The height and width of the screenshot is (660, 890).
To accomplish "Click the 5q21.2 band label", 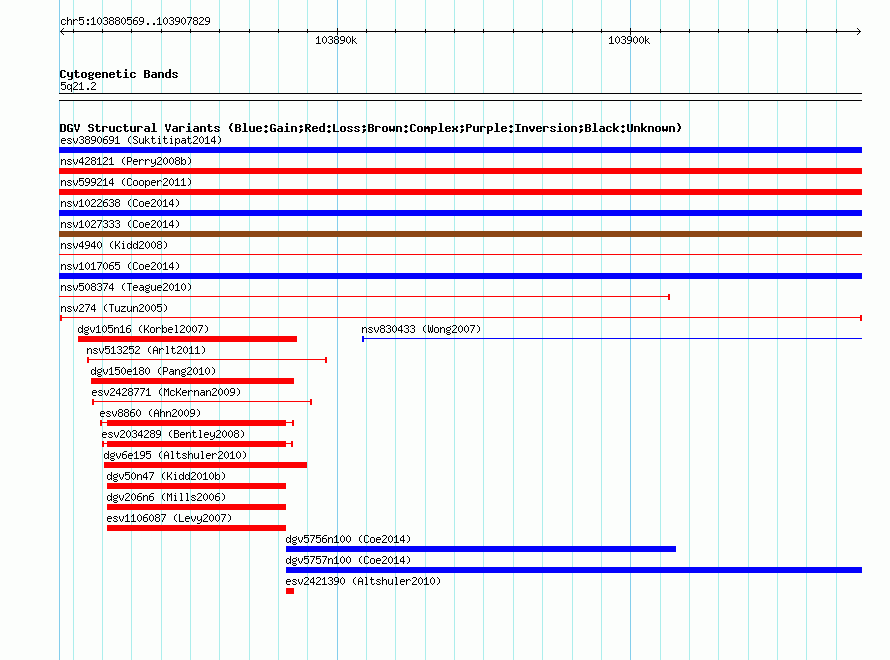I will [78, 86].
